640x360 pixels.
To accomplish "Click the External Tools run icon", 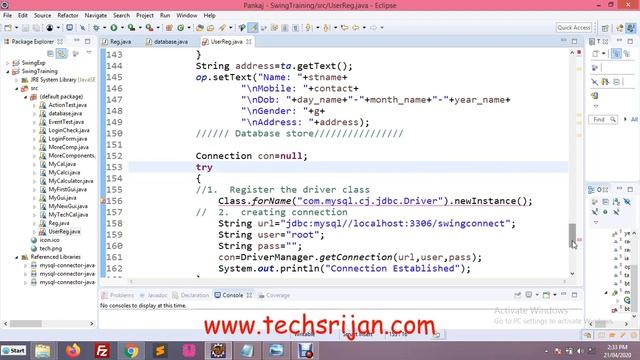I will (149, 28).
